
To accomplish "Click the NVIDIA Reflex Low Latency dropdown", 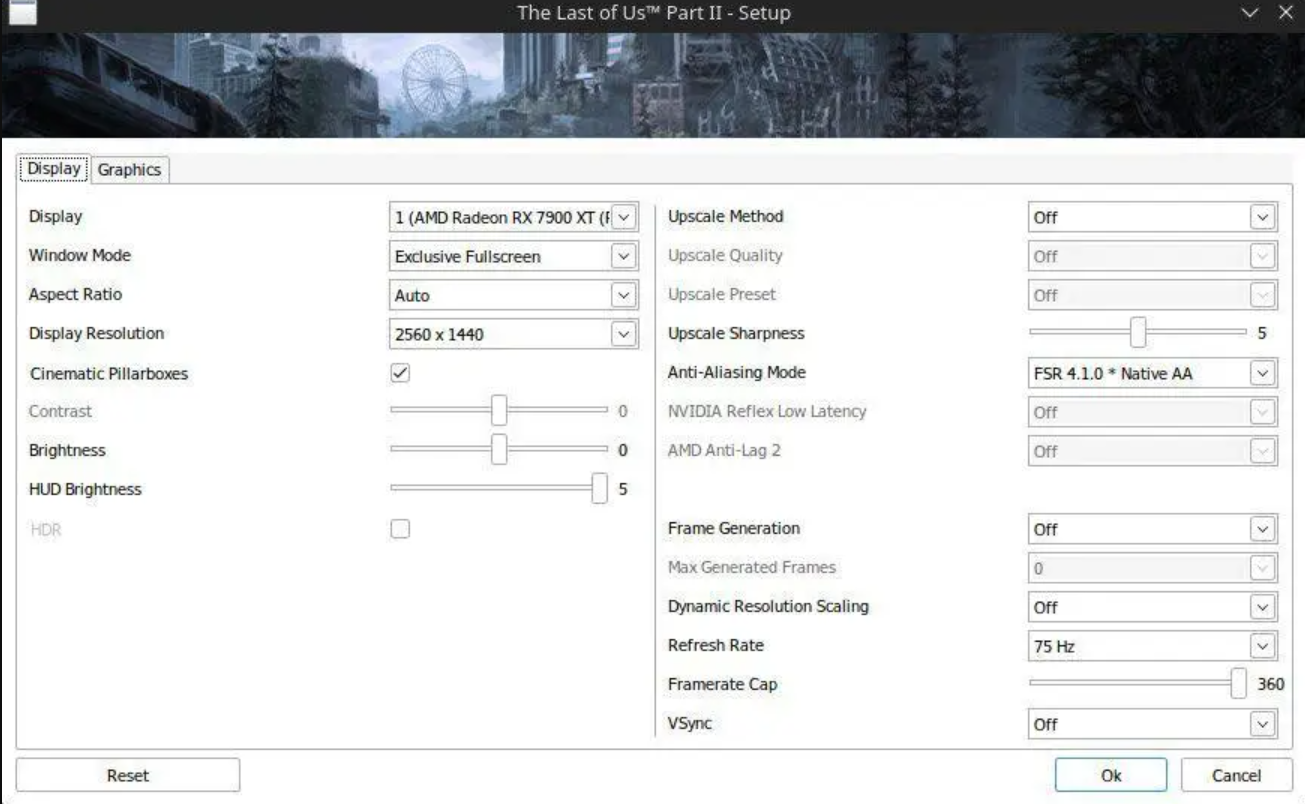I will point(1152,412).
